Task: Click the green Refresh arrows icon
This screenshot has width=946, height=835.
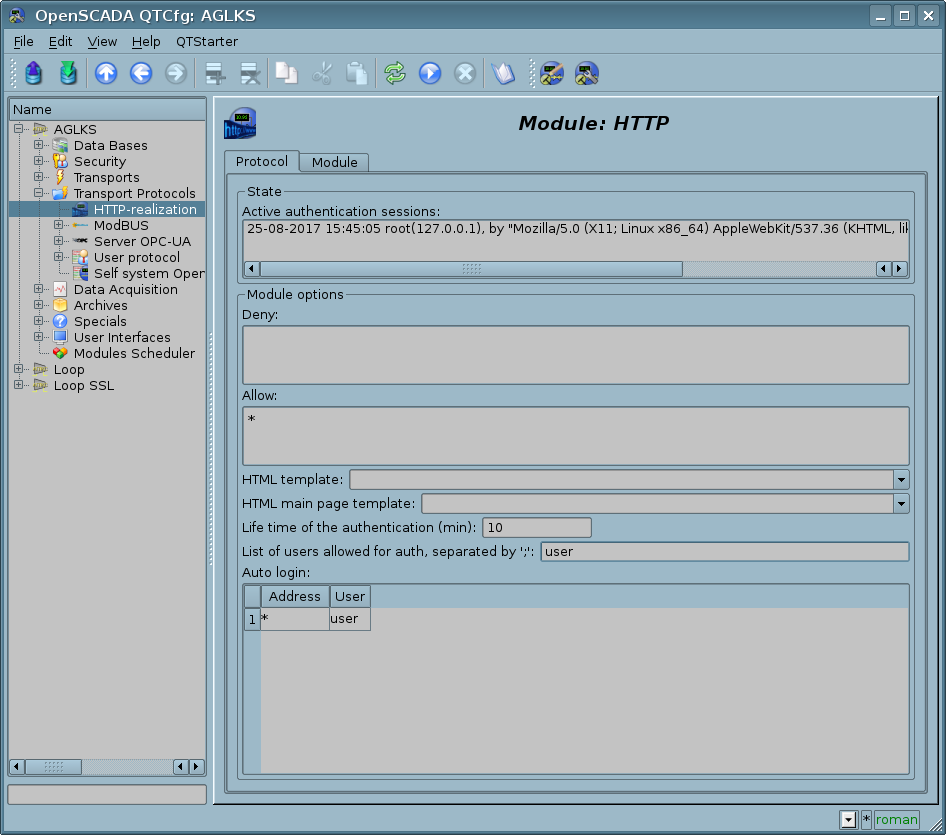Action: coord(395,73)
